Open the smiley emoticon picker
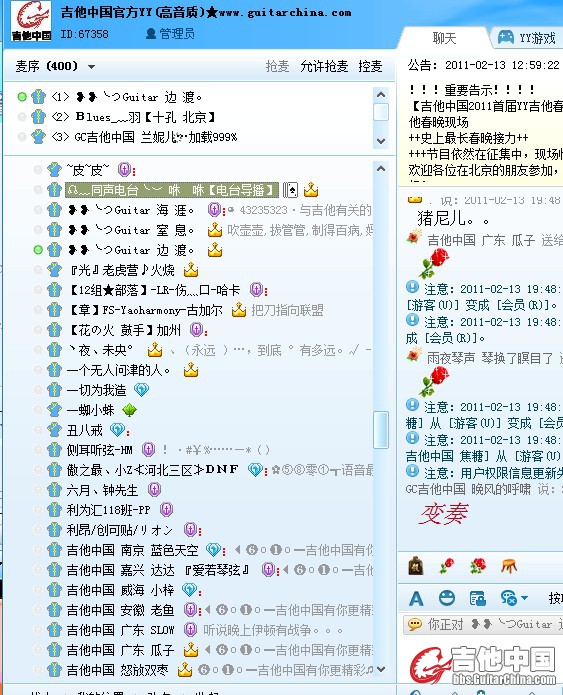The image size is (563, 695). click(446, 598)
